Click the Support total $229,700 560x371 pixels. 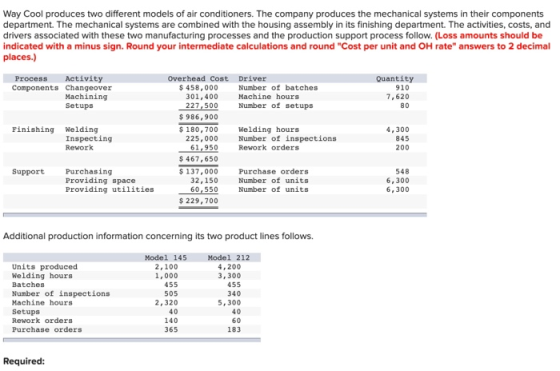(x=199, y=201)
